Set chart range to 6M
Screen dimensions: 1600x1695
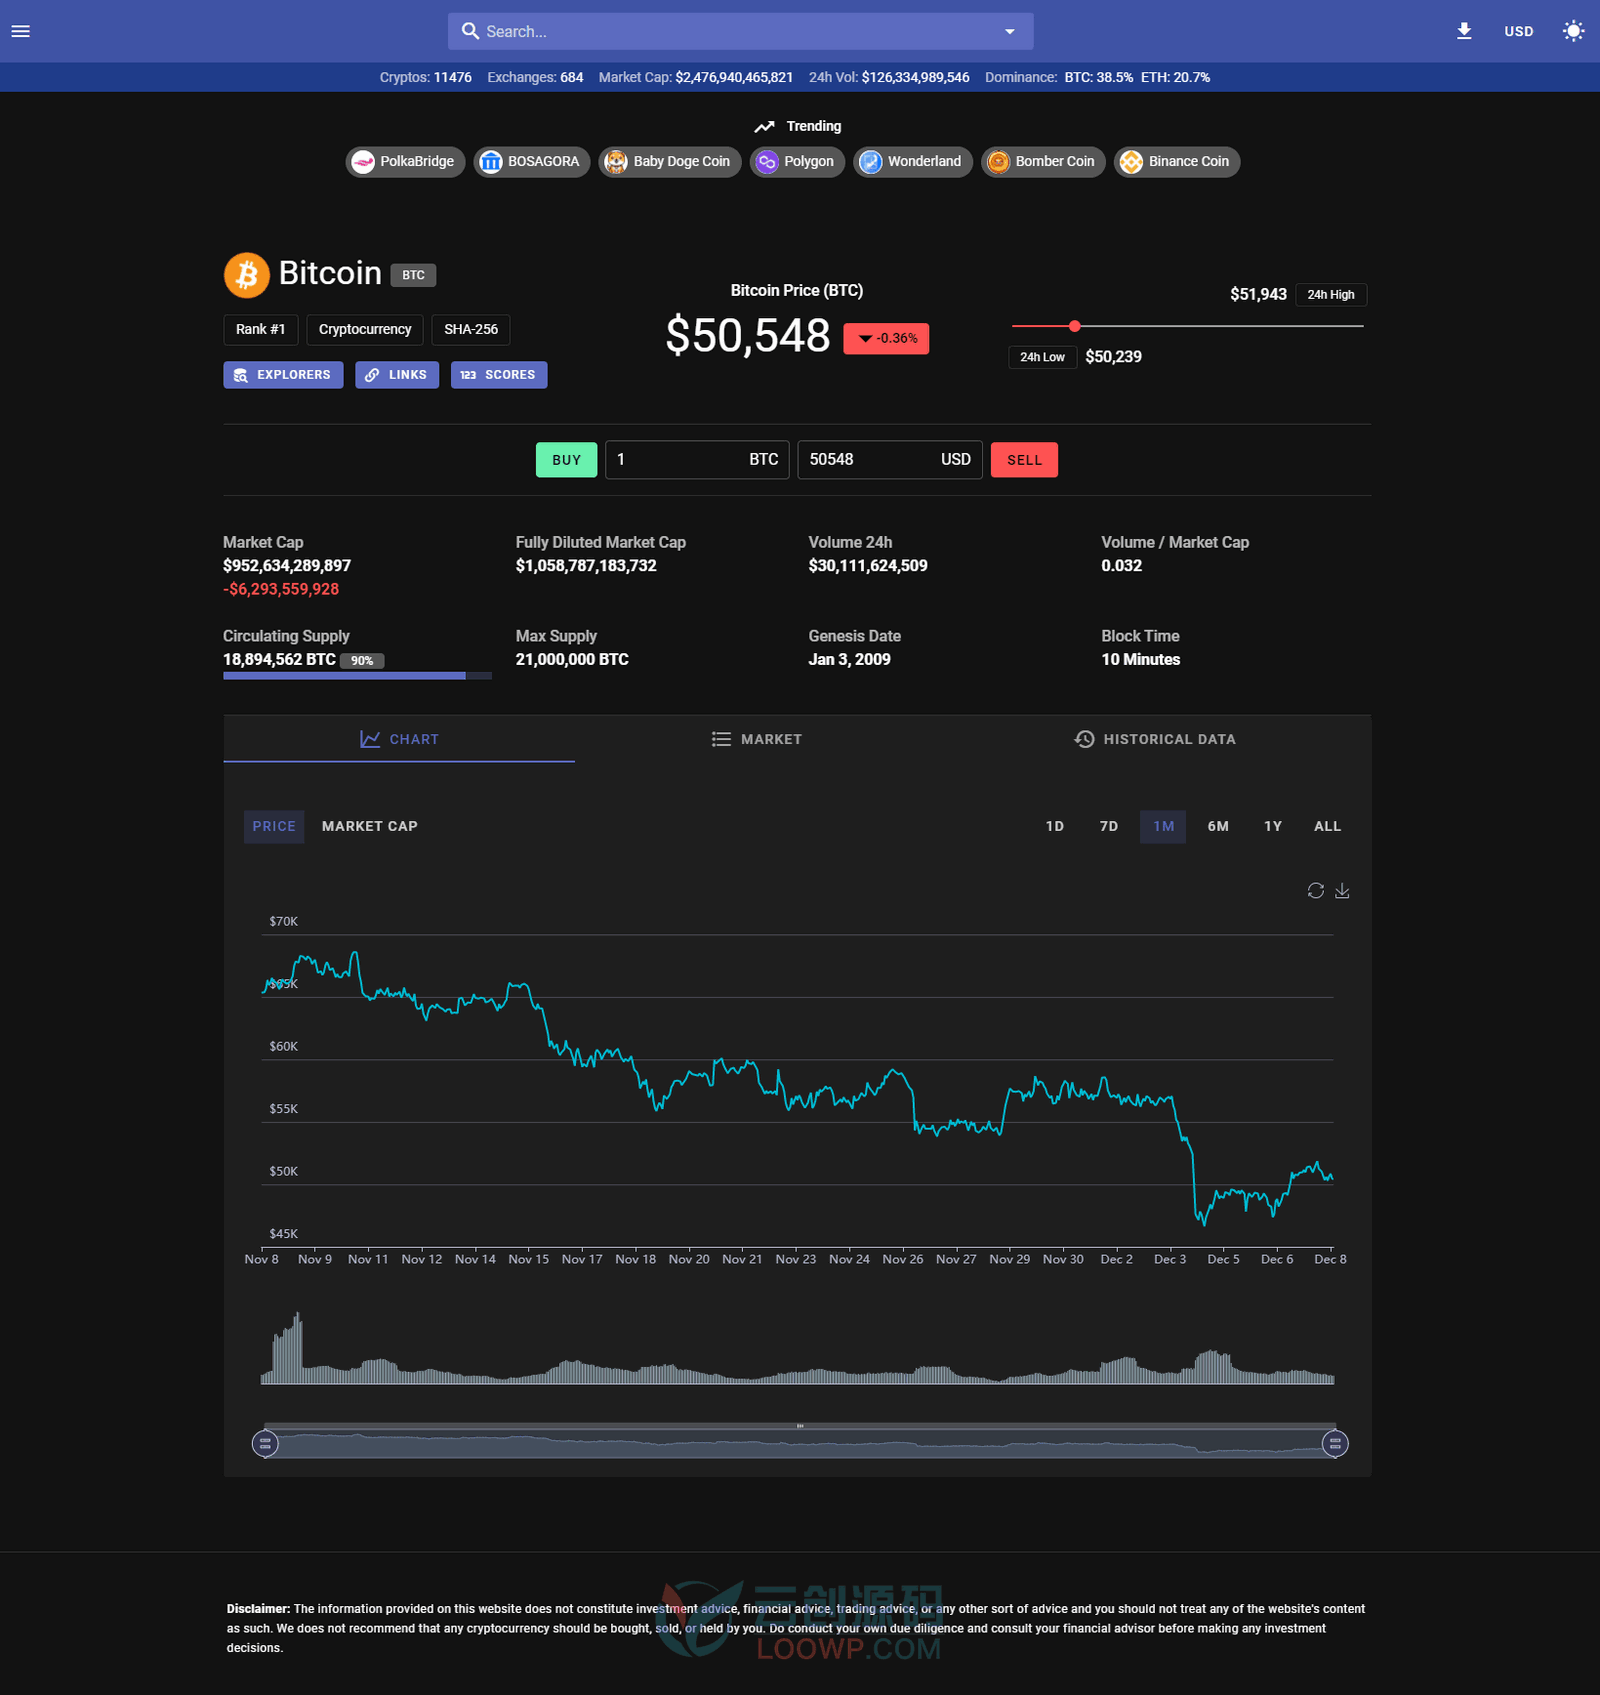coord(1218,826)
